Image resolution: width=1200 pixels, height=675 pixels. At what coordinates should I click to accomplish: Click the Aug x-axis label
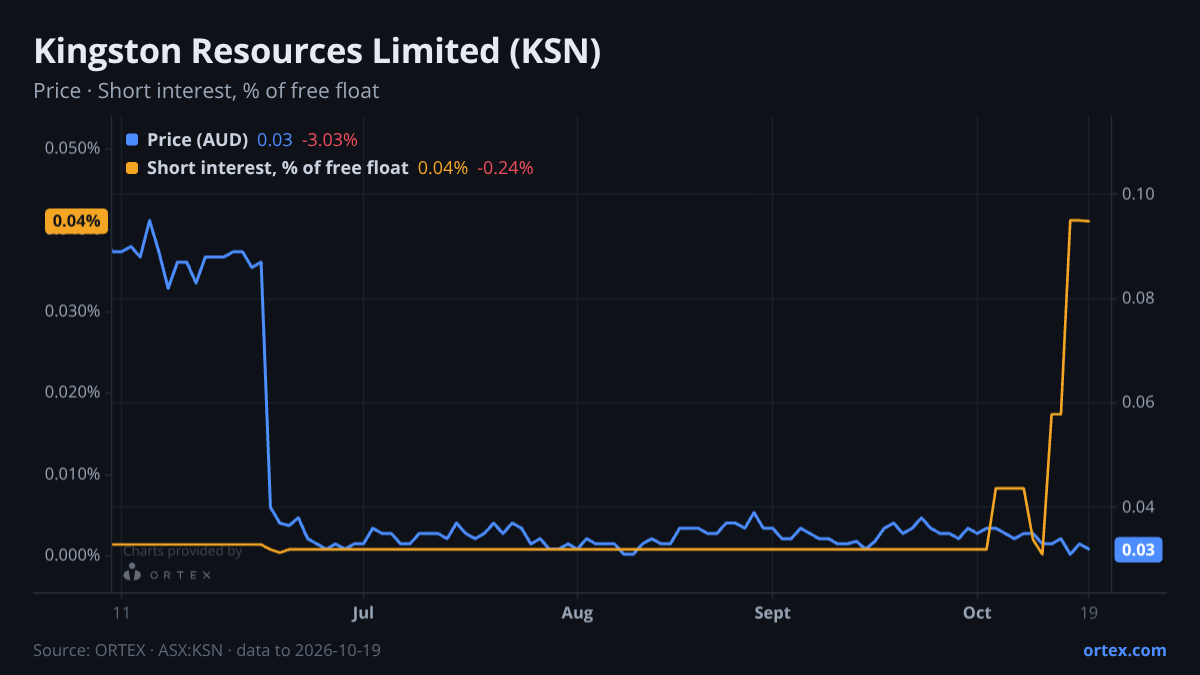pos(578,613)
